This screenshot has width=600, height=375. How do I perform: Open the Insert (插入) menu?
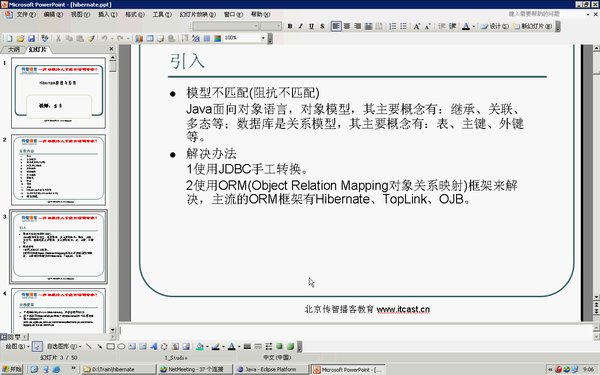point(108,15)
